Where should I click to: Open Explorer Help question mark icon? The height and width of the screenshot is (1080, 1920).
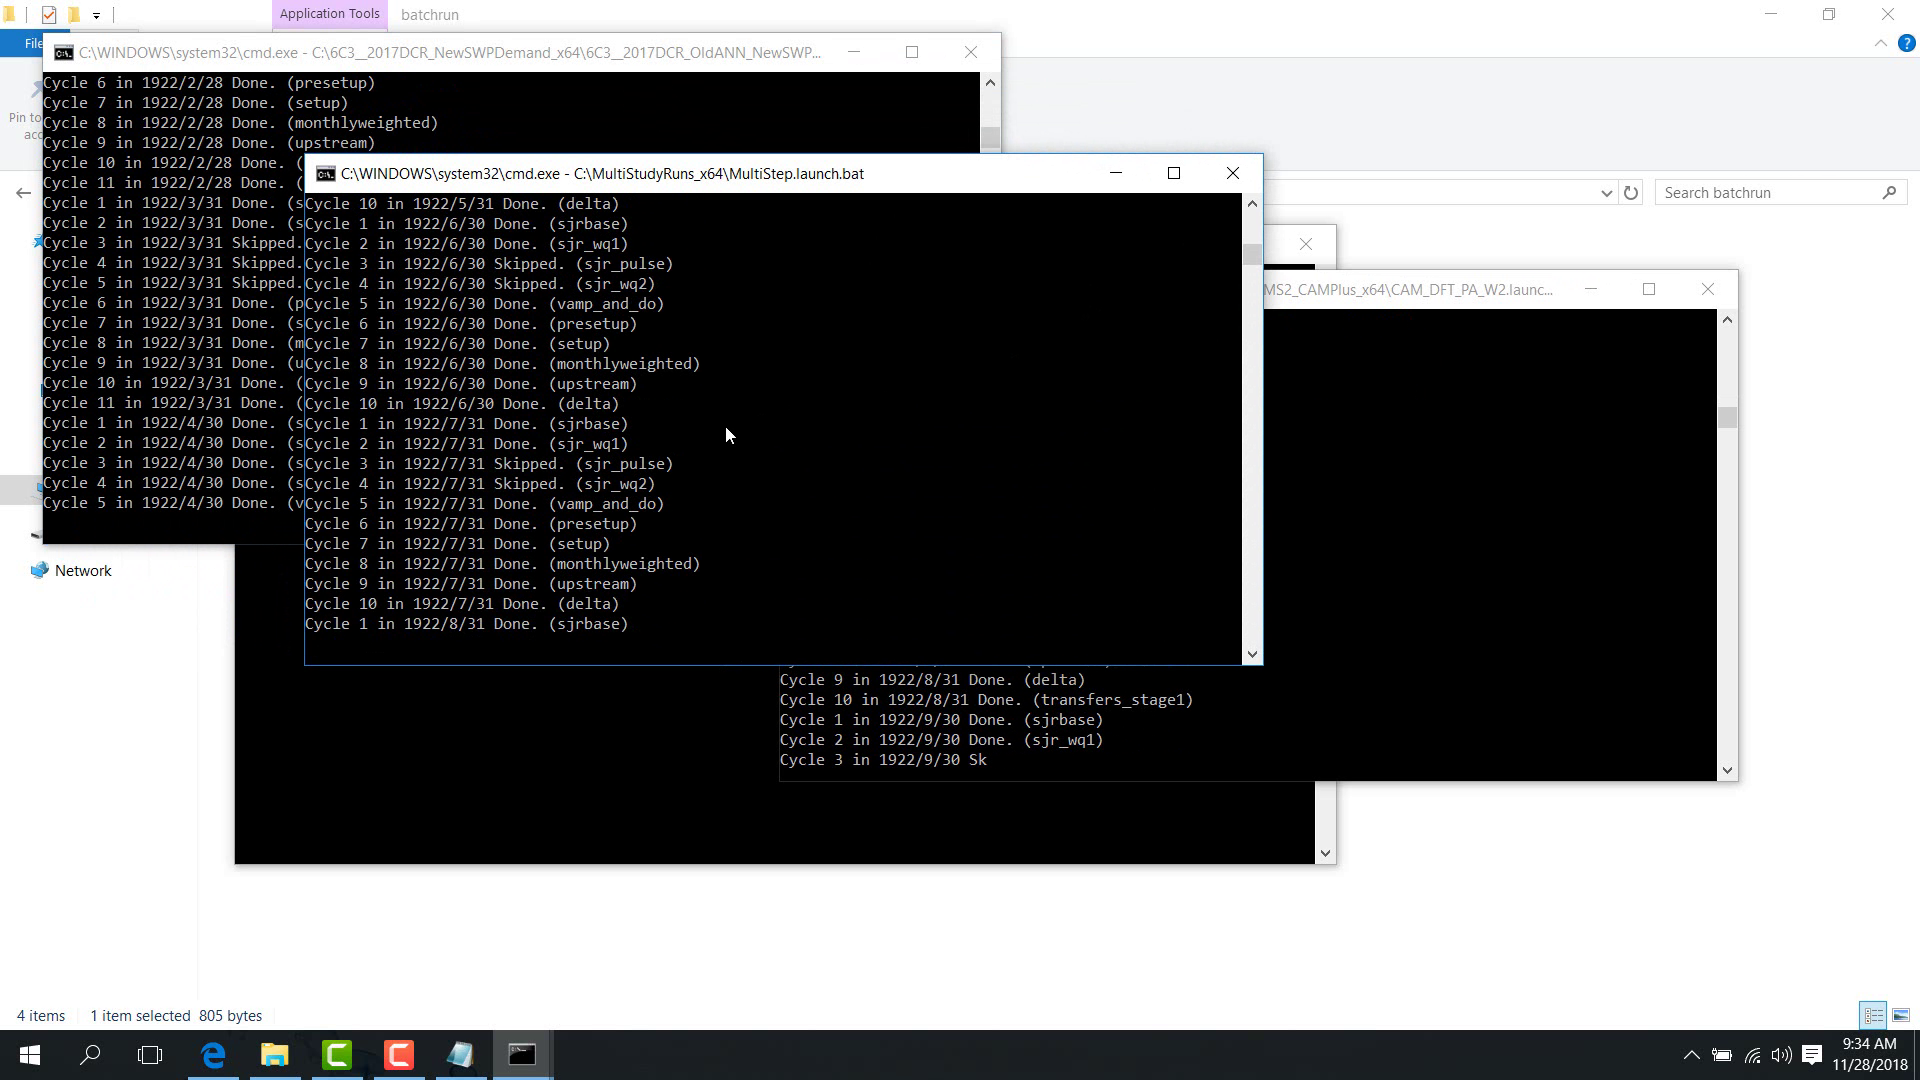click(1906, 43)
